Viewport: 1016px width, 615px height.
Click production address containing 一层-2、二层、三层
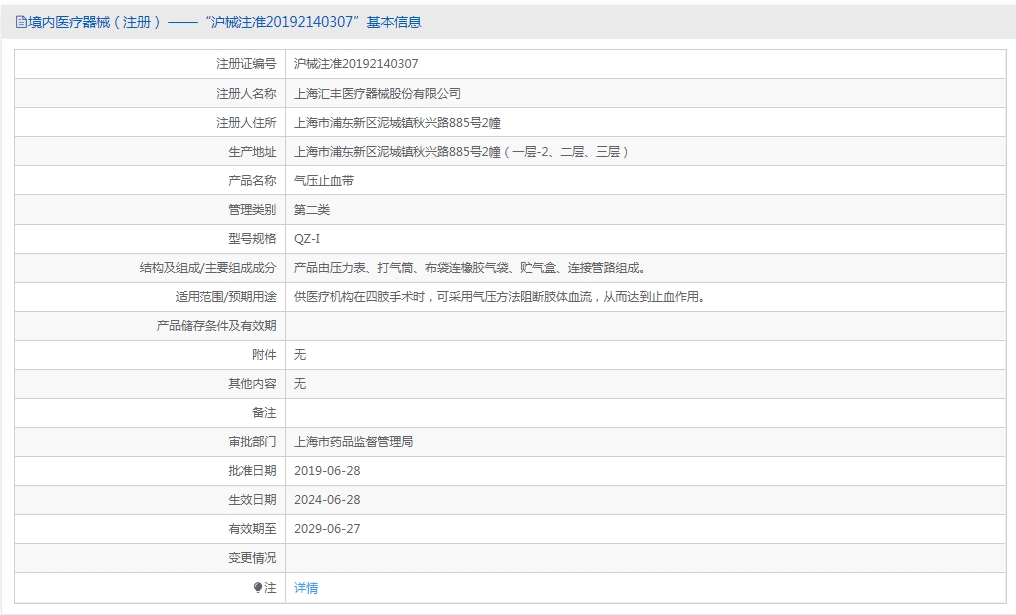461,152
